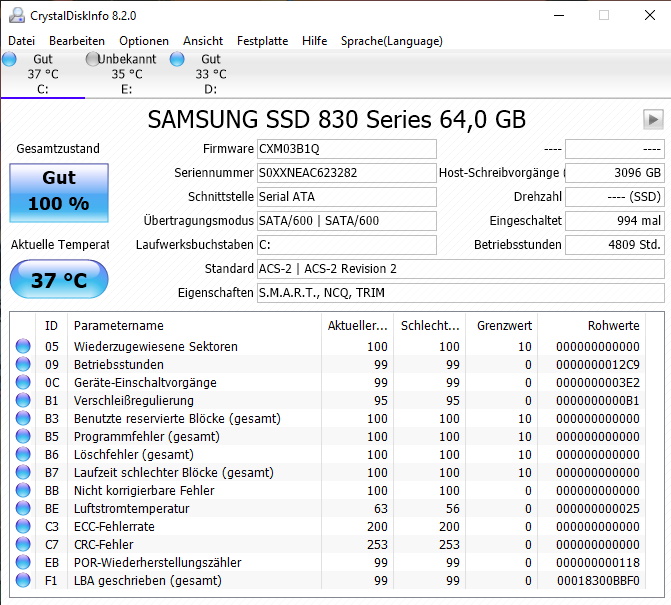Viewport: 671px width, 605px height.
Task: Click the Übertragungsmodus field SATA/600
Action: pos(347,221)
